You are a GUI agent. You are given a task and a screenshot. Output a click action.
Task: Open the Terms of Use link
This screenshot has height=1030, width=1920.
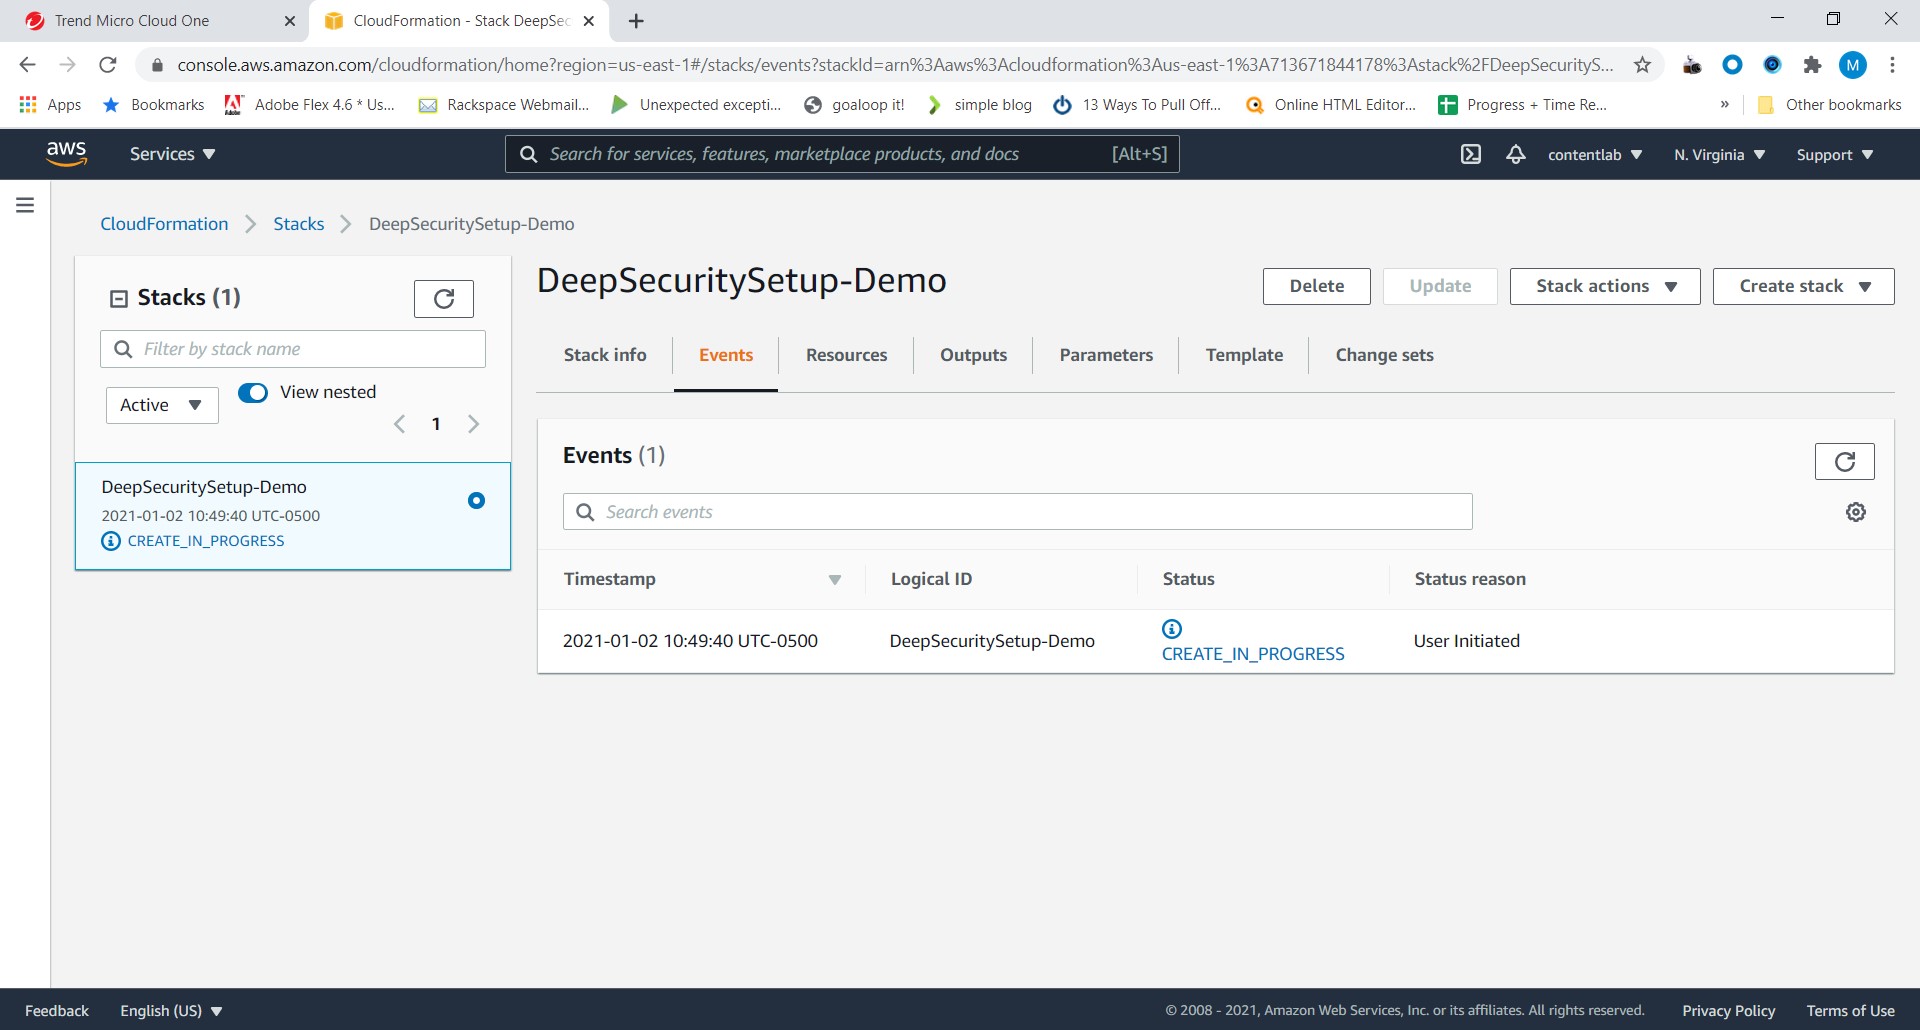(x=1850, y=1011)
